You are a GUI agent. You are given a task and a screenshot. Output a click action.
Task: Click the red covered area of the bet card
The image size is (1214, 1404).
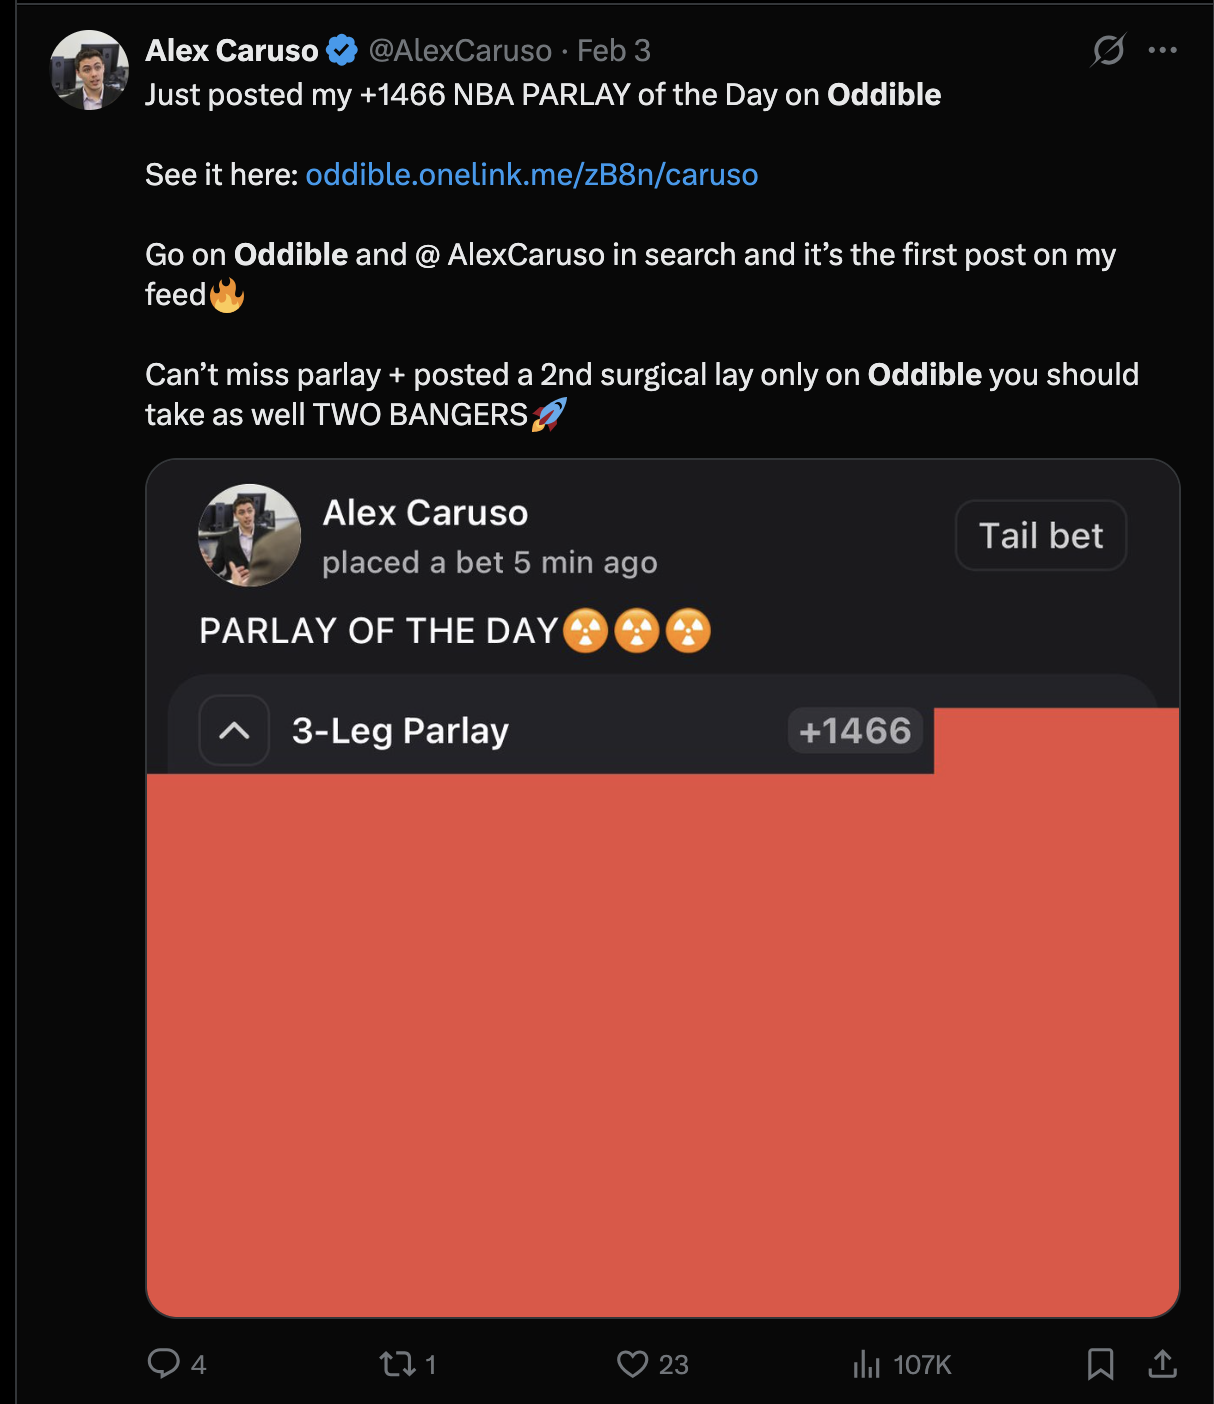(662, 1040)
